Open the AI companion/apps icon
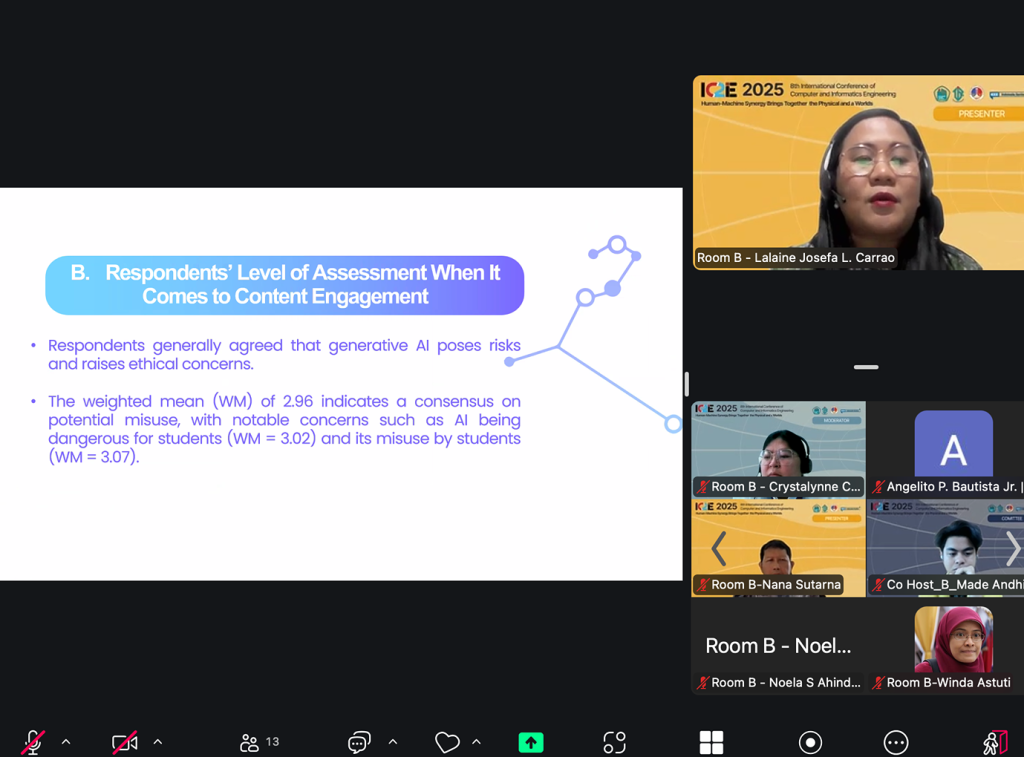 pyautogui.click(x=614, y=742)
